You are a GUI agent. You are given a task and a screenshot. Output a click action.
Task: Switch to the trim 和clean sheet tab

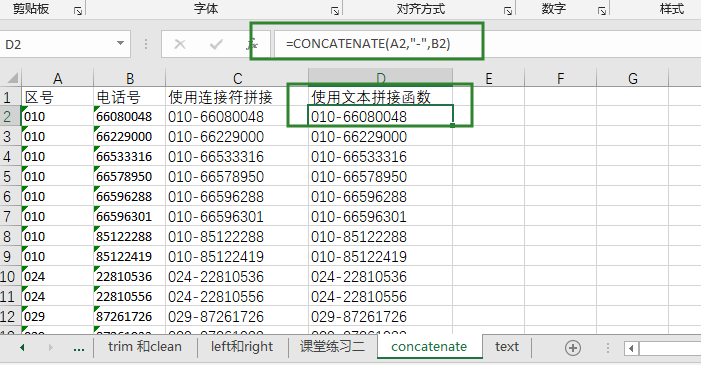[x=145, y=347]
